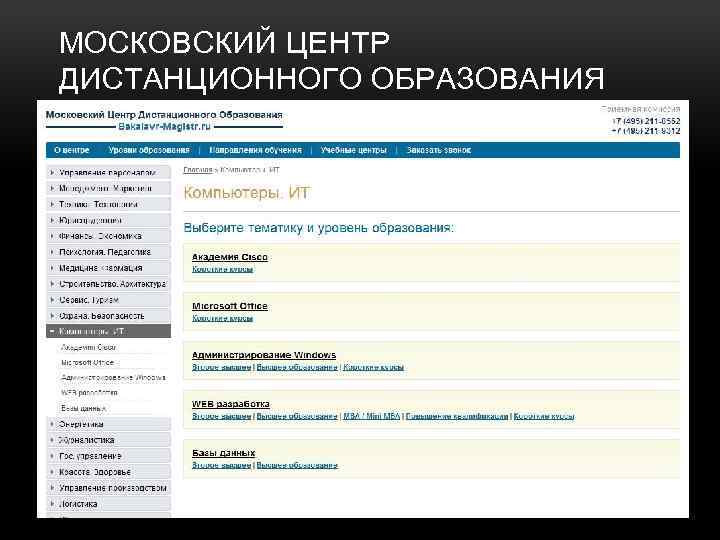Click the Компьютеры. ИТ page heading
The height and width of the screenshot is (540, 720).
point(247,192)
